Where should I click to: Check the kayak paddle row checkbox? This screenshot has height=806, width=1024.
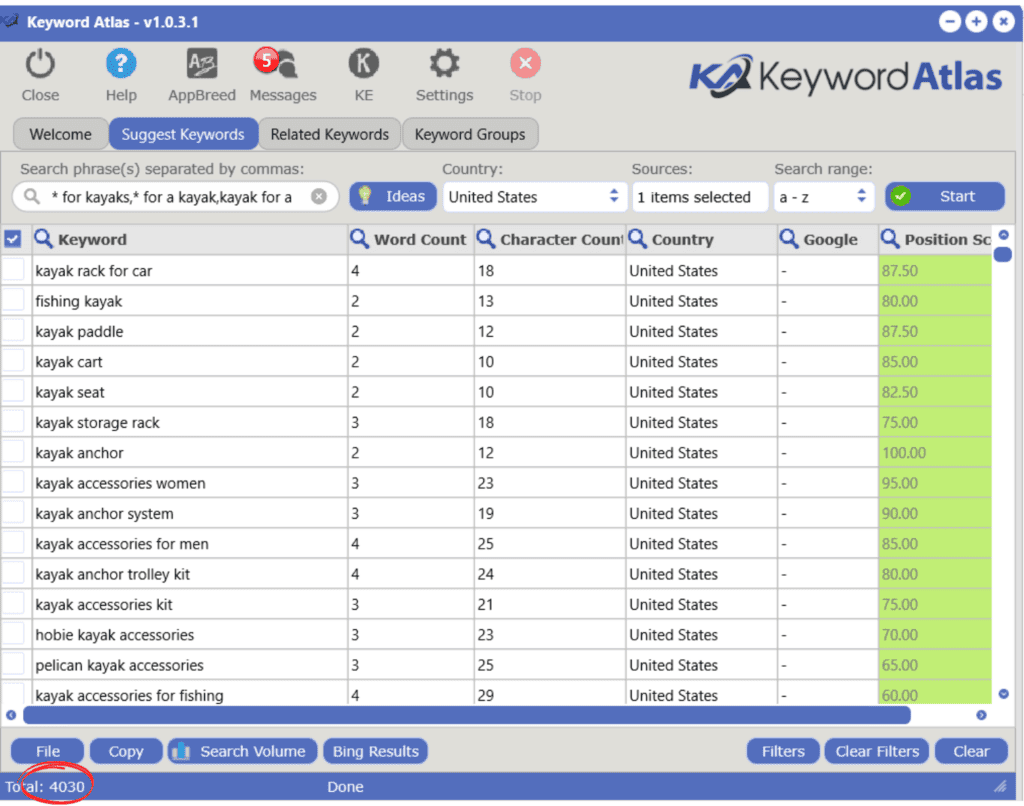coord(13,331)
